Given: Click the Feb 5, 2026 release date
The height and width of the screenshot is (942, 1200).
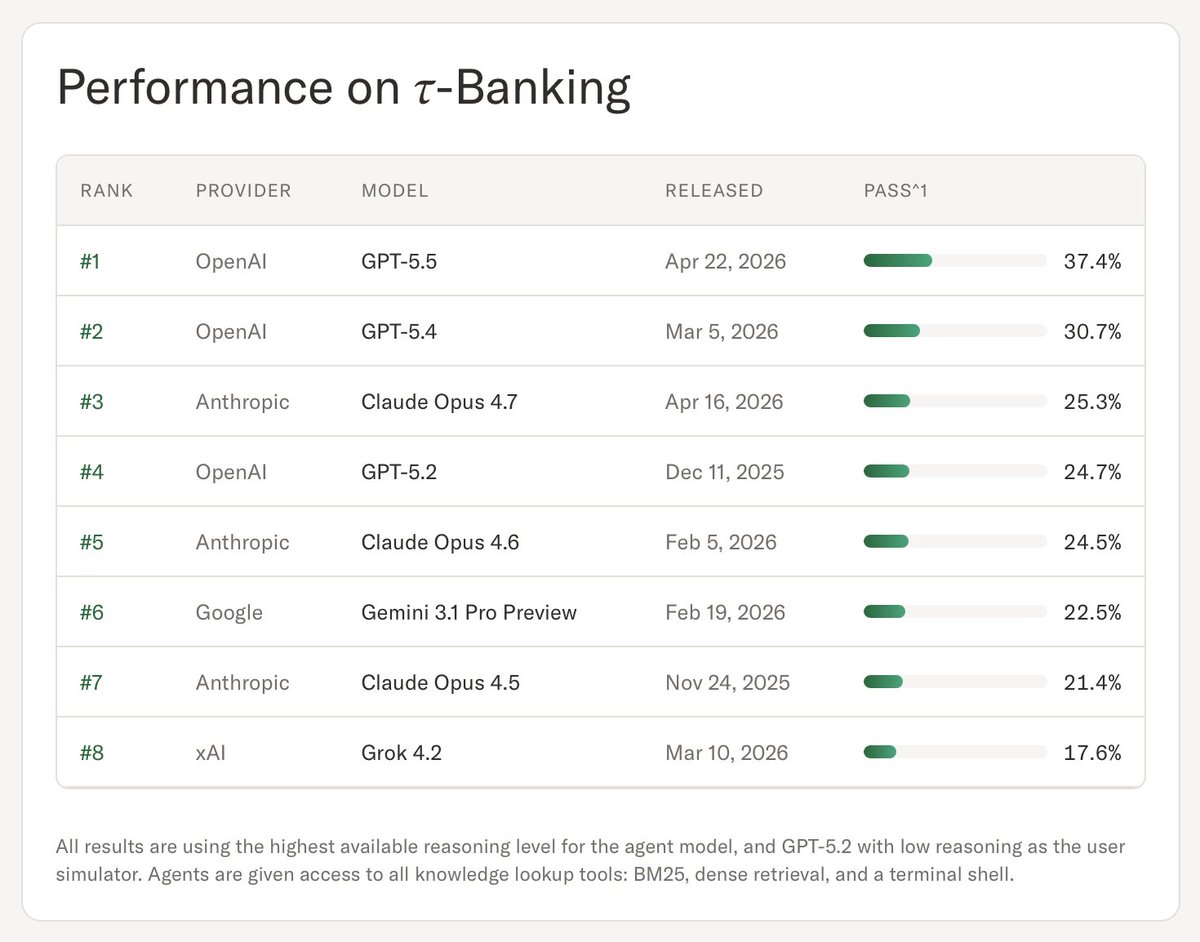Looking at the screenshot, I should point(721,542).
